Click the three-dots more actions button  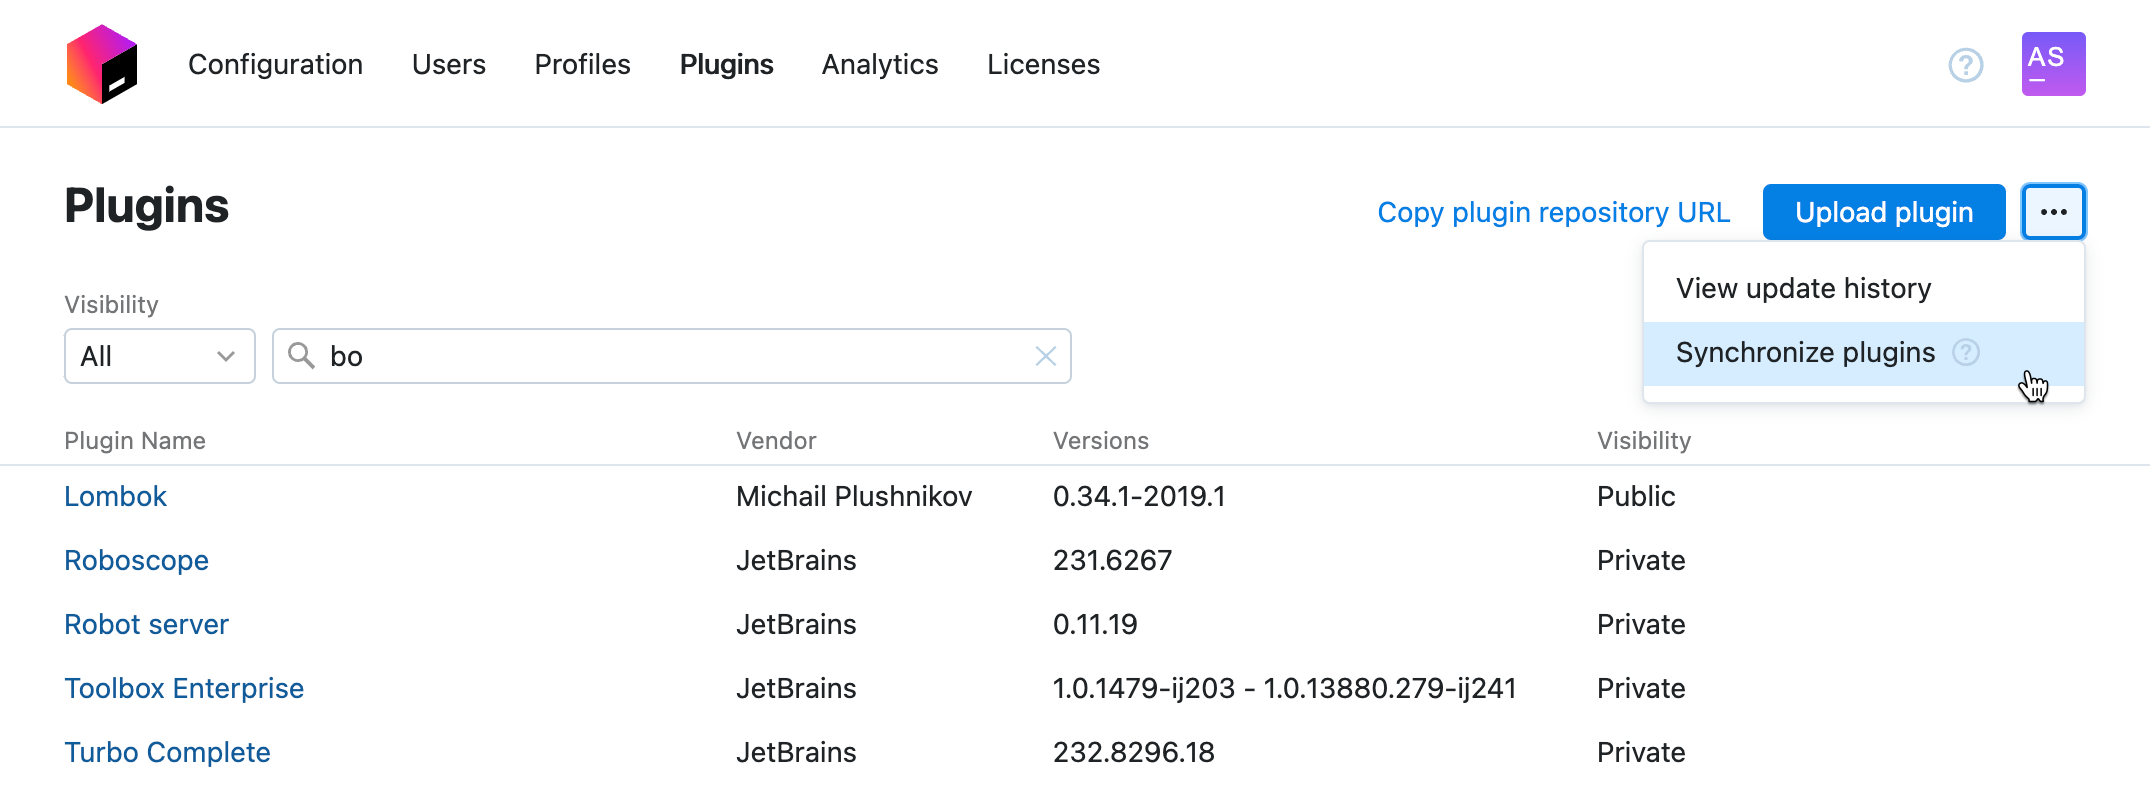point(2053,212)
